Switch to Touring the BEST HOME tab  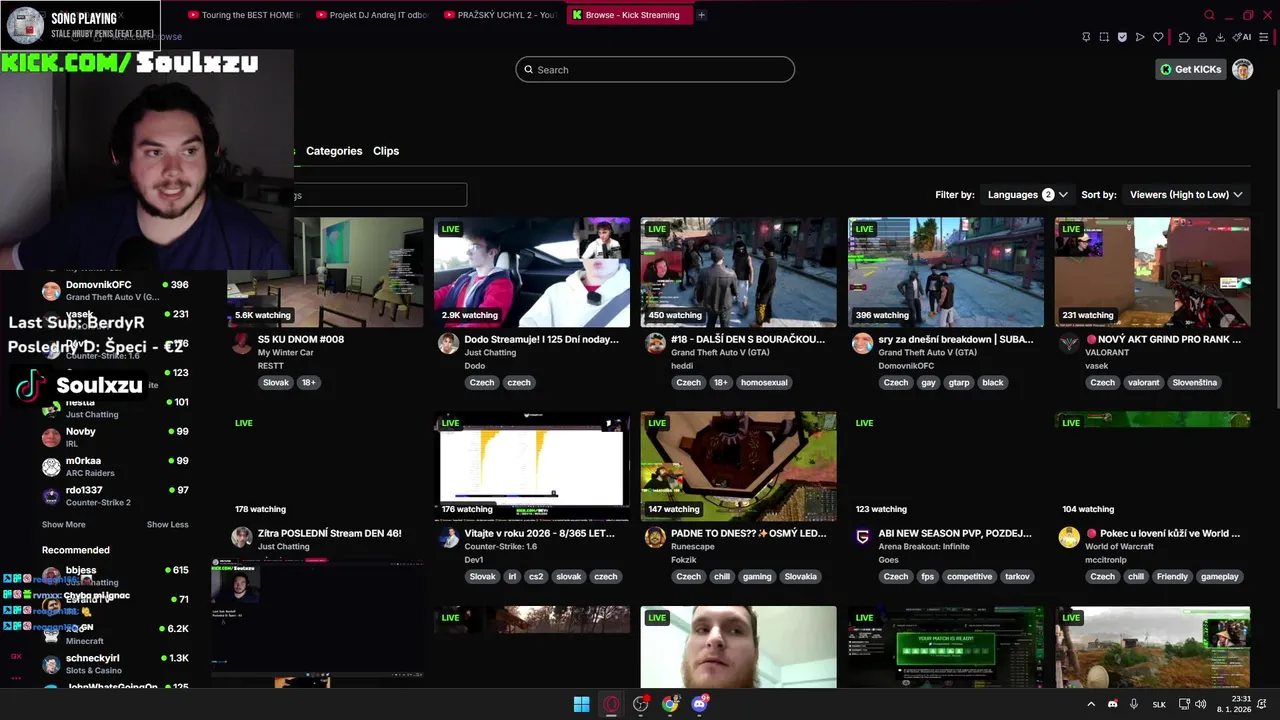click(x=244, y=15)
